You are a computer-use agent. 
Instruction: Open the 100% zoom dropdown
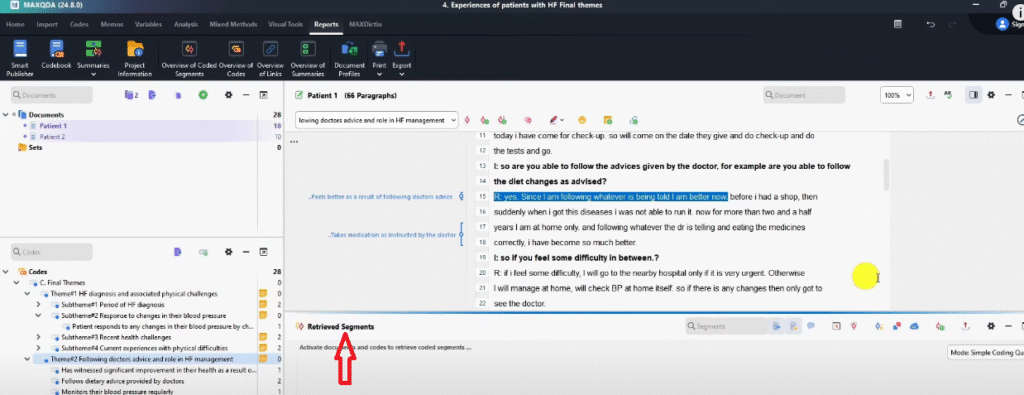(897, 95)
